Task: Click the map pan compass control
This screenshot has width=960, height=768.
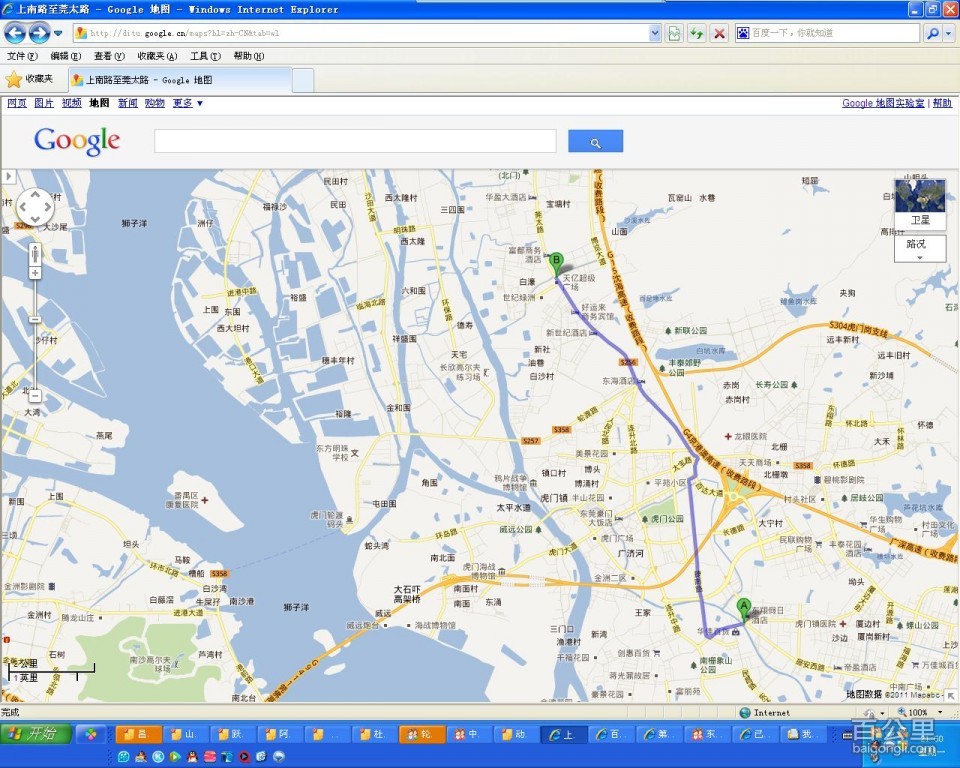Action: [35, 207]
